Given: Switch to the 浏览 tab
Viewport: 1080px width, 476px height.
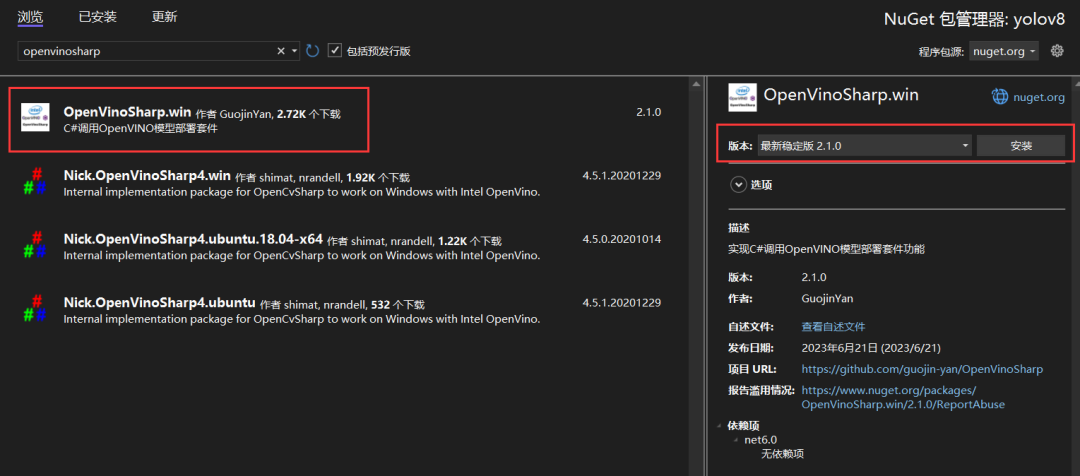Looking at the screenshot, I should click(30, 17).
